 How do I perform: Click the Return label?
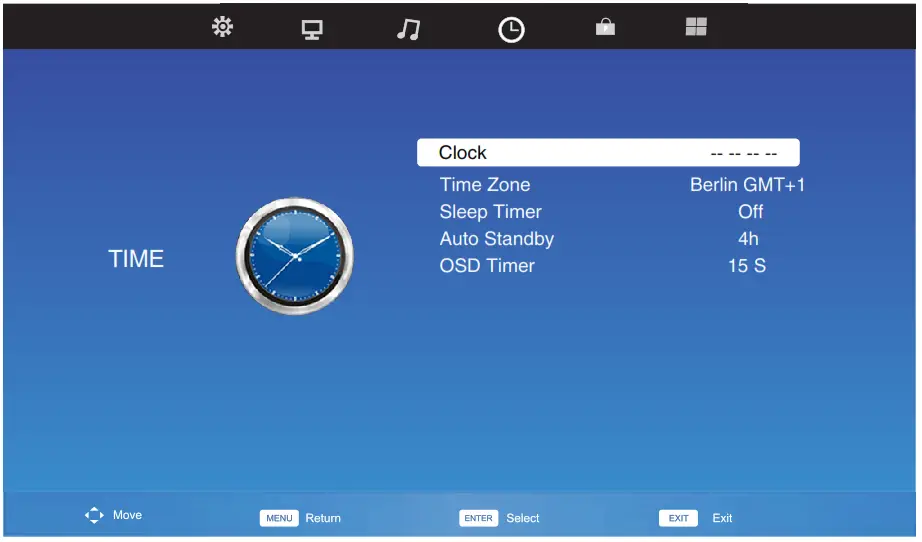click(323, 518)
